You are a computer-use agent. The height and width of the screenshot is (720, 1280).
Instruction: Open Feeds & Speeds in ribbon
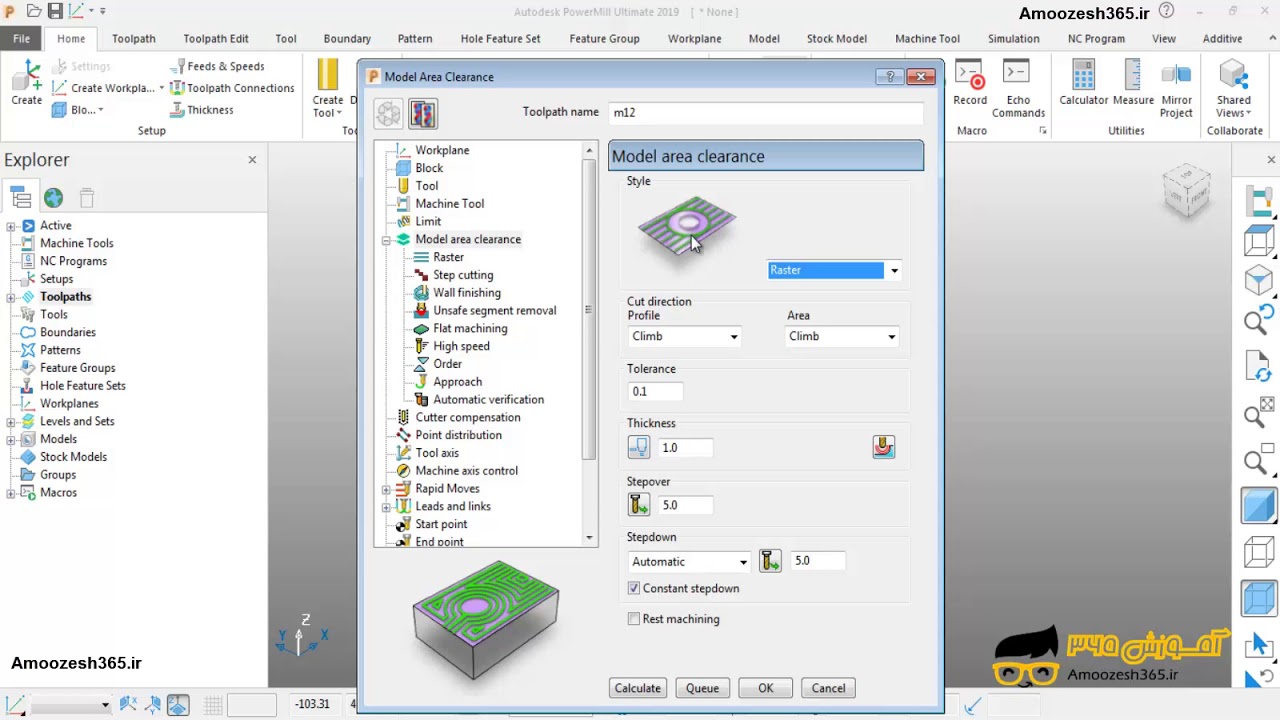point(217,66)
